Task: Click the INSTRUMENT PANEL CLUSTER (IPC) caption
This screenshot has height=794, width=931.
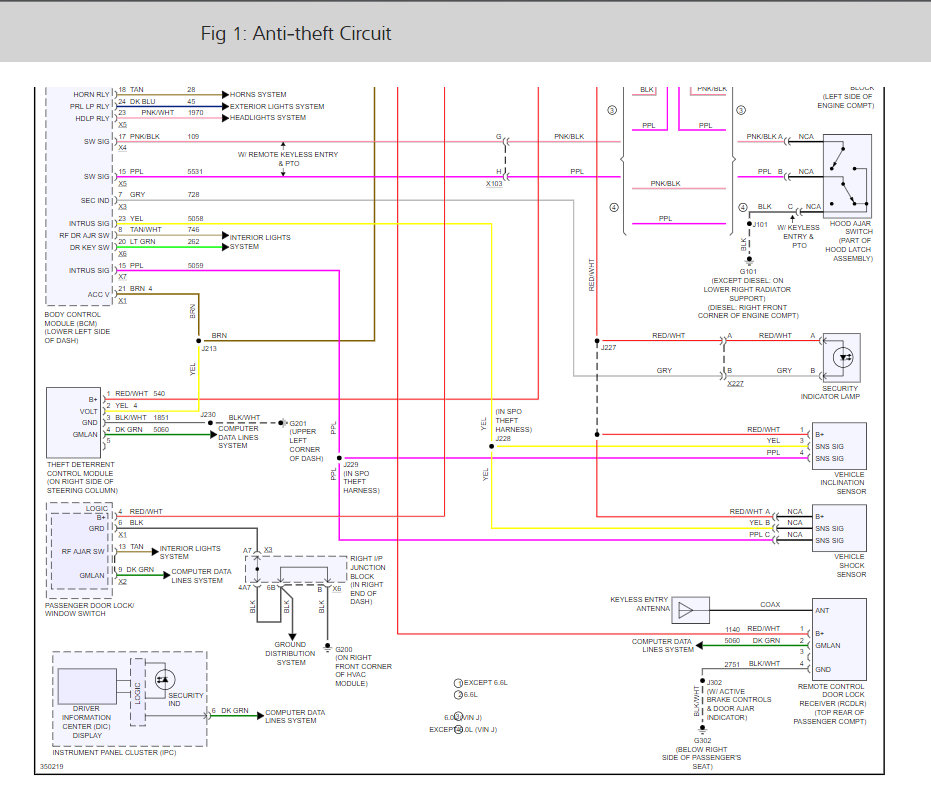Action: pos(114,752)
